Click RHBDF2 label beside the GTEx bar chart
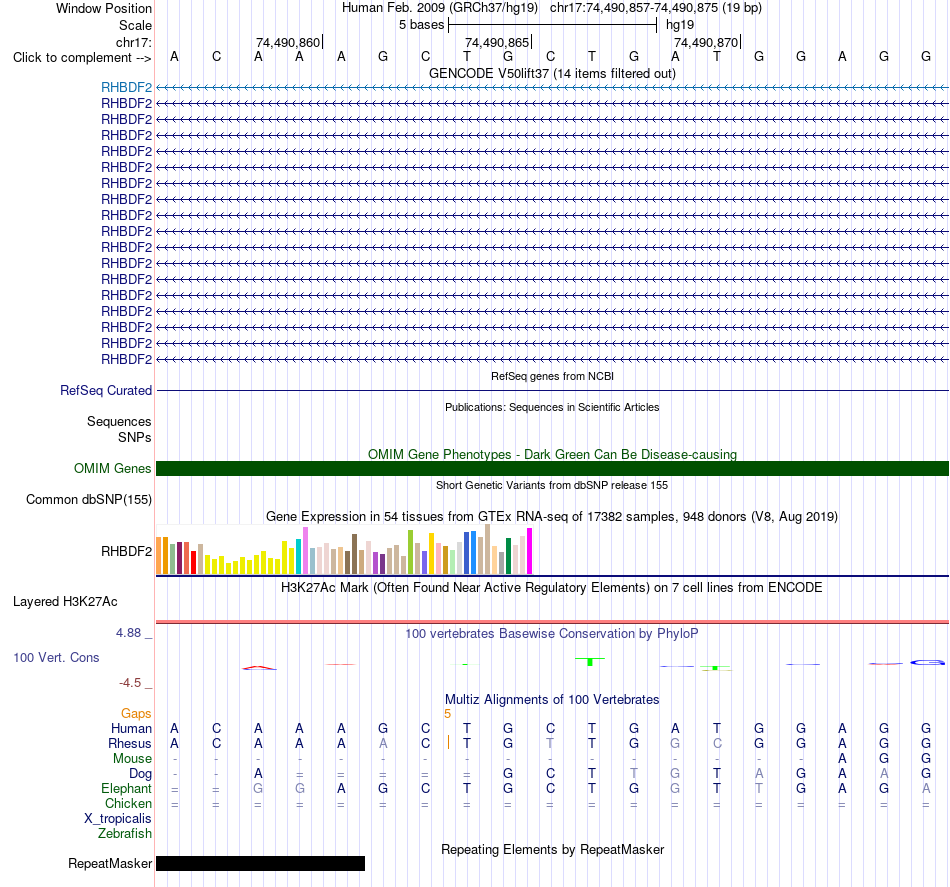The width and height of the screenshot is (950, 887). tap(126, 551)
